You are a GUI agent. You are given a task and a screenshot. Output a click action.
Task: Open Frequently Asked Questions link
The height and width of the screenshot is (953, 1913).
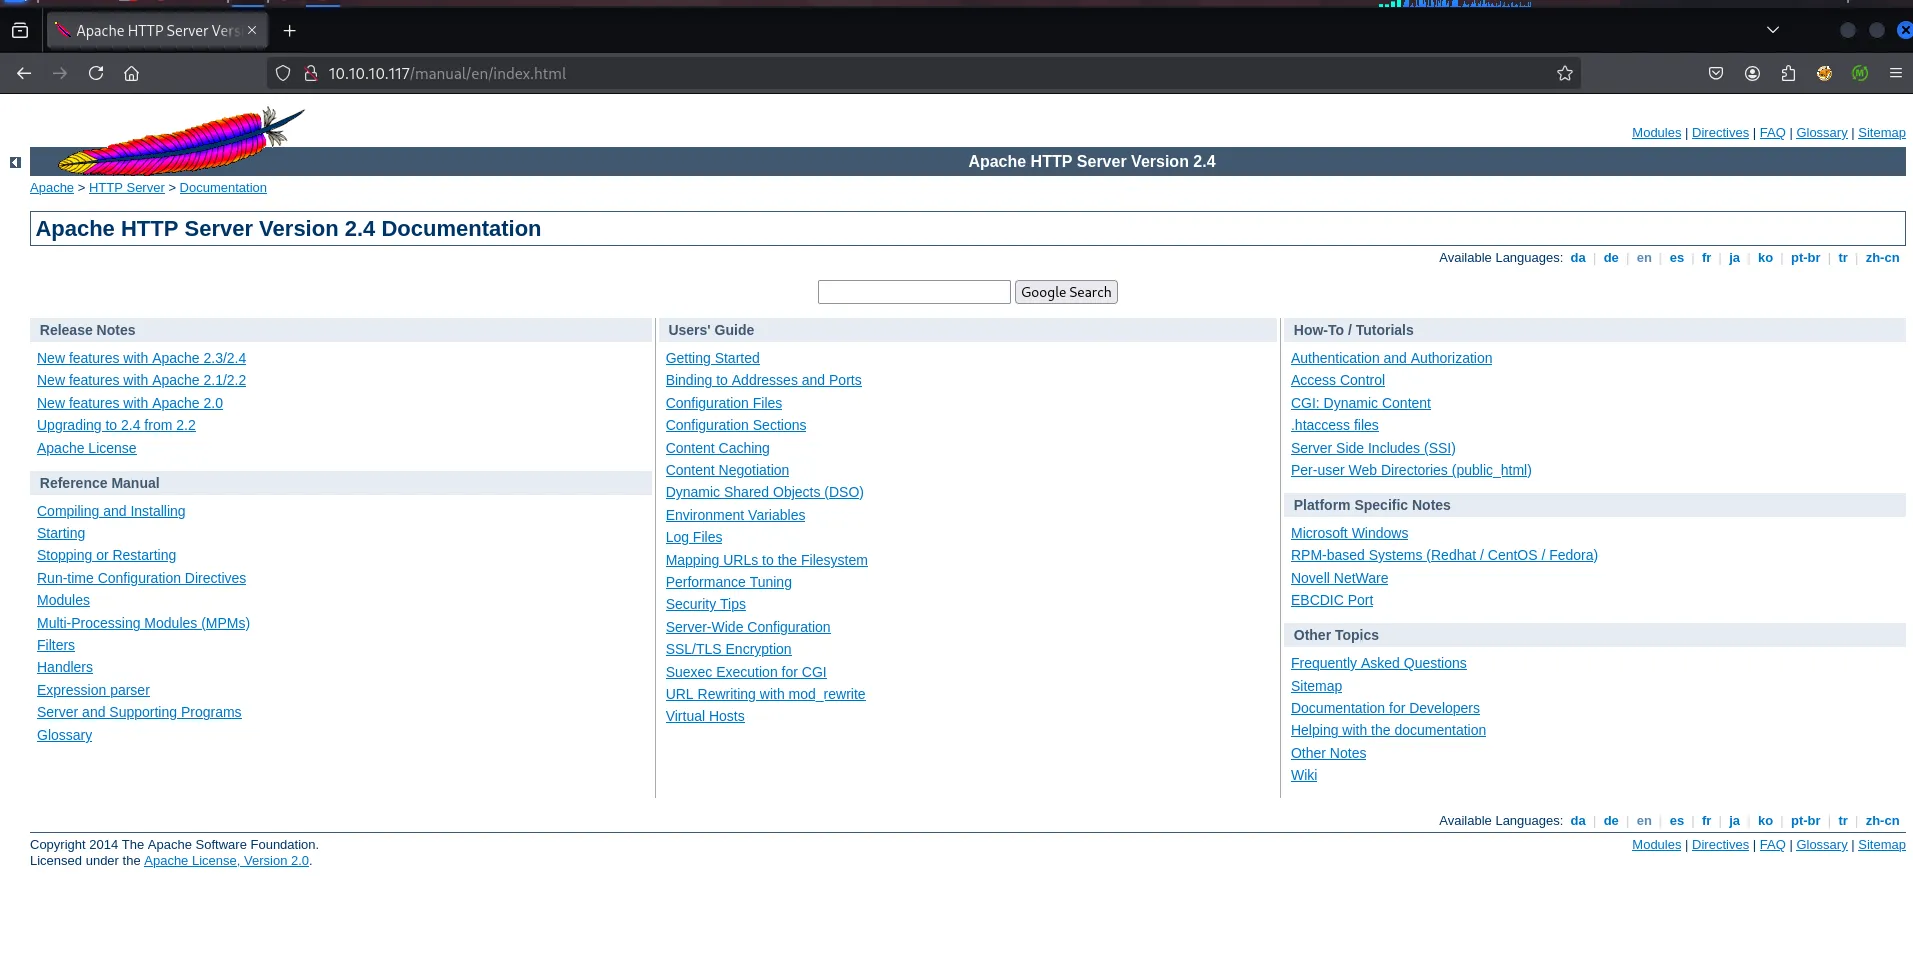(x=1379, y=663)
